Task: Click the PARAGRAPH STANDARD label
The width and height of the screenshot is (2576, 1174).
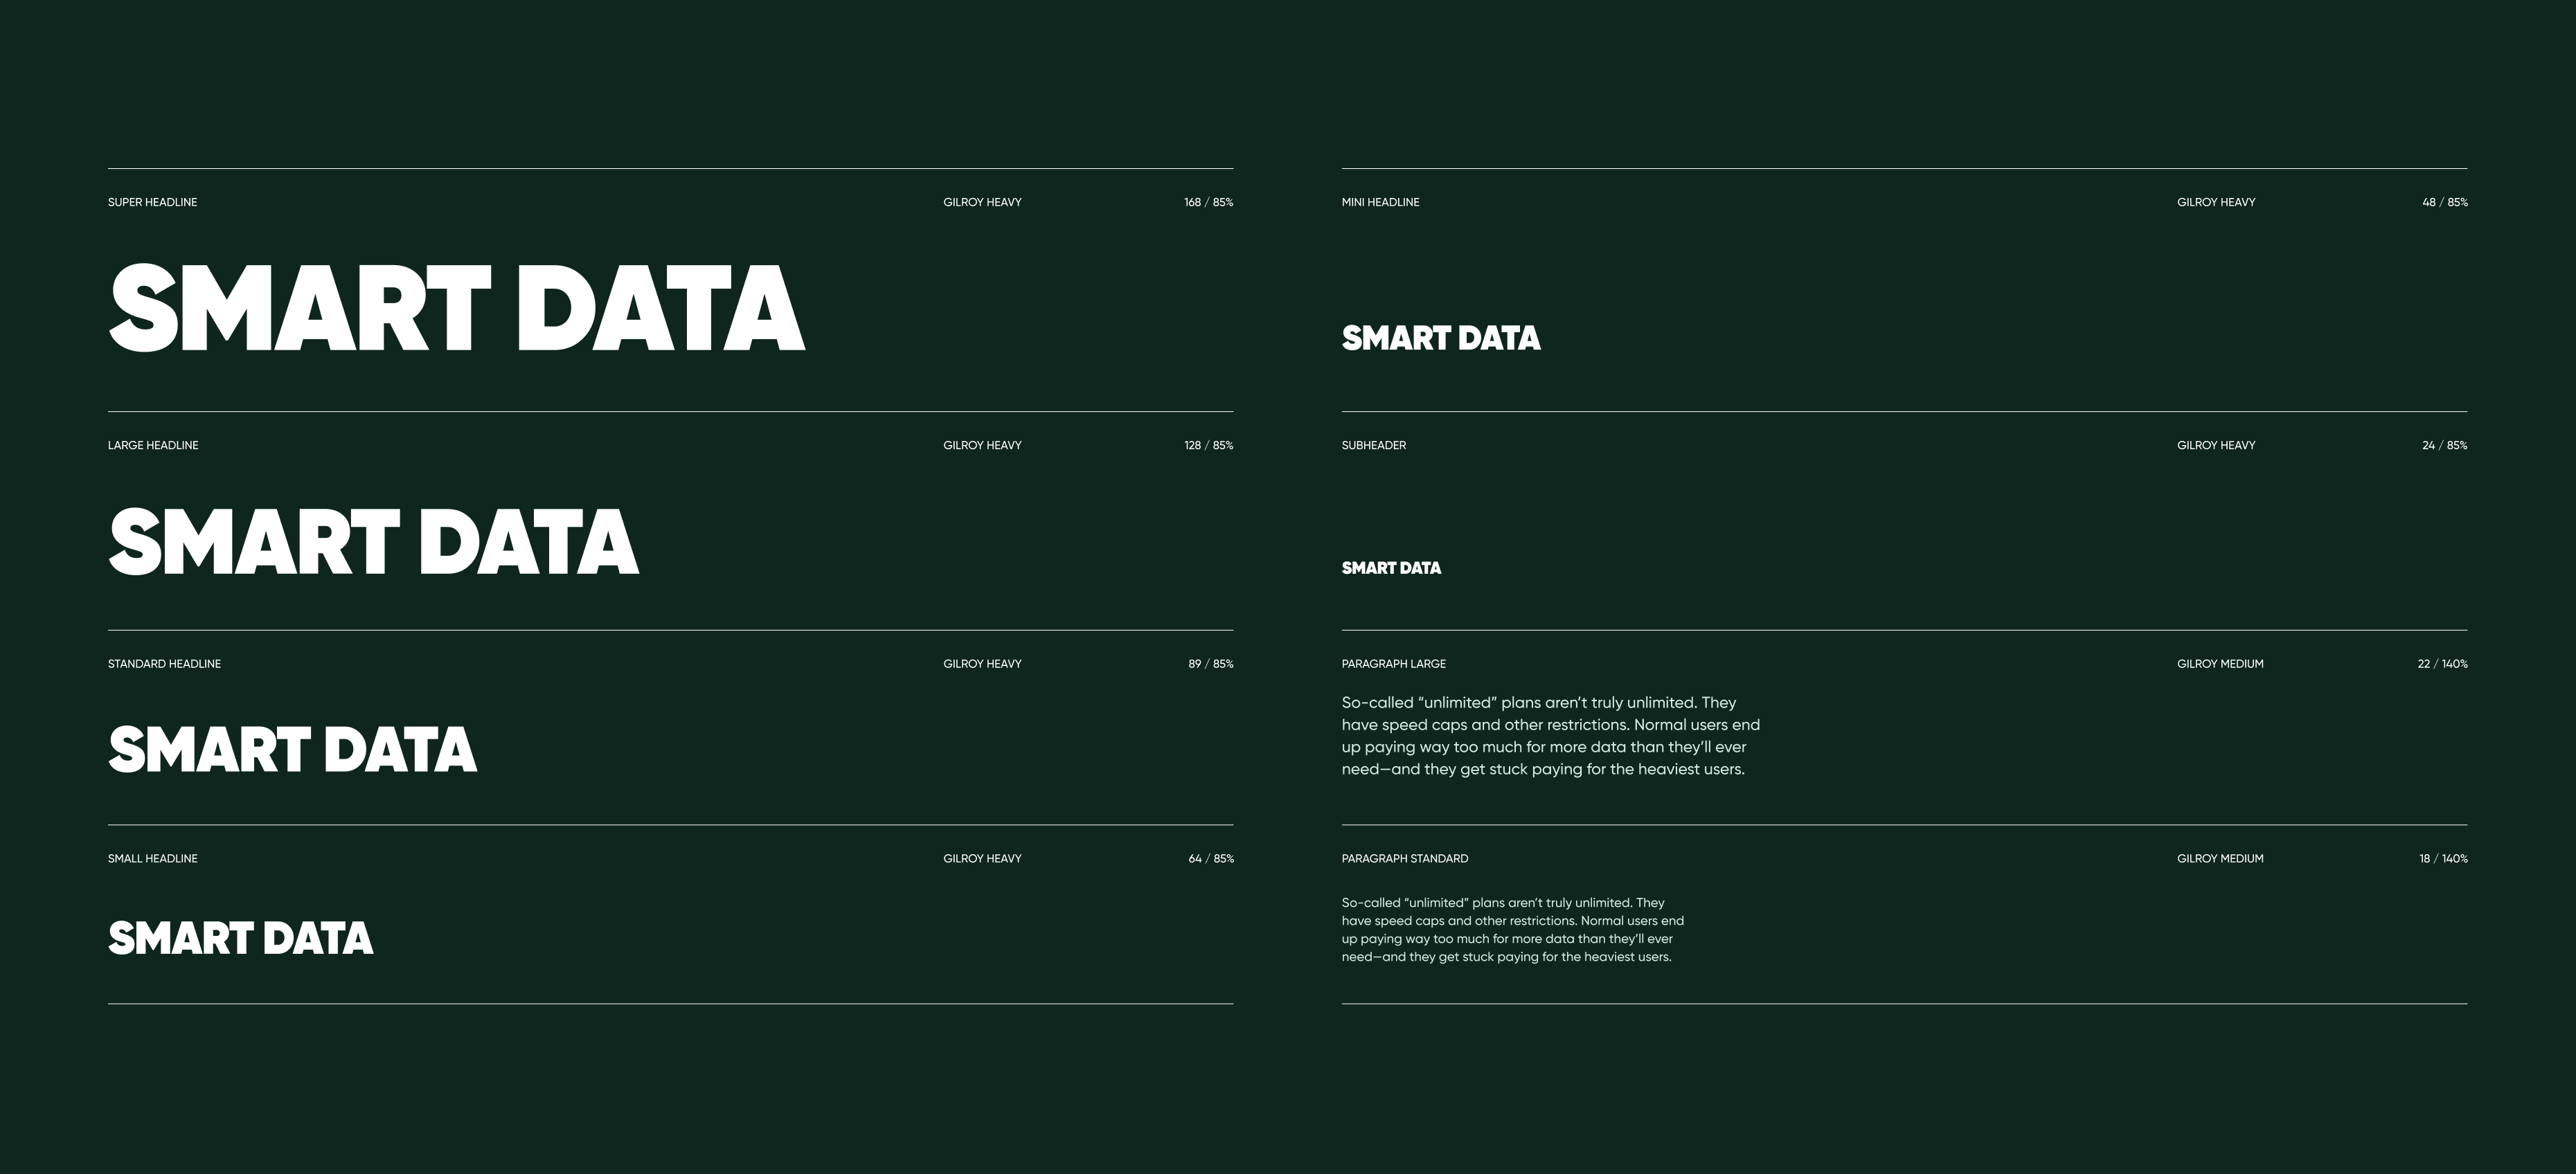Action: [1404, 859]
